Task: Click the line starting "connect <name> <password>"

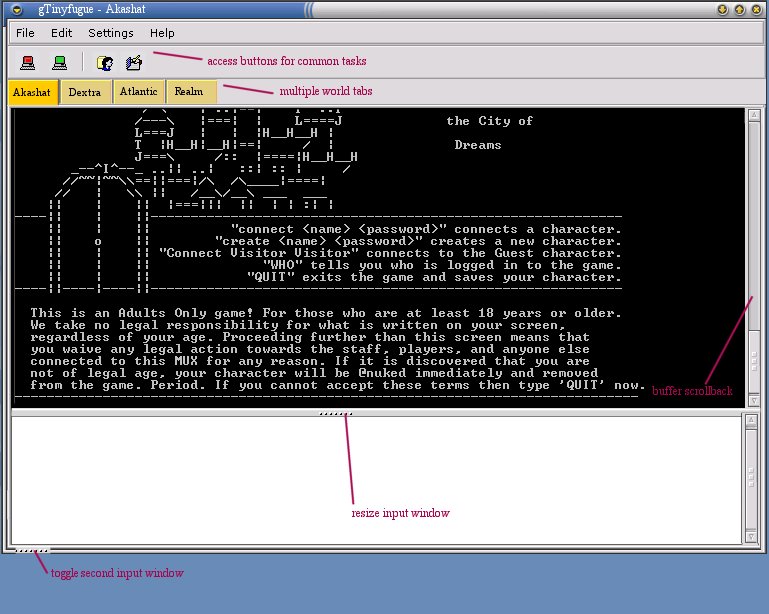Action: [426, 229]
